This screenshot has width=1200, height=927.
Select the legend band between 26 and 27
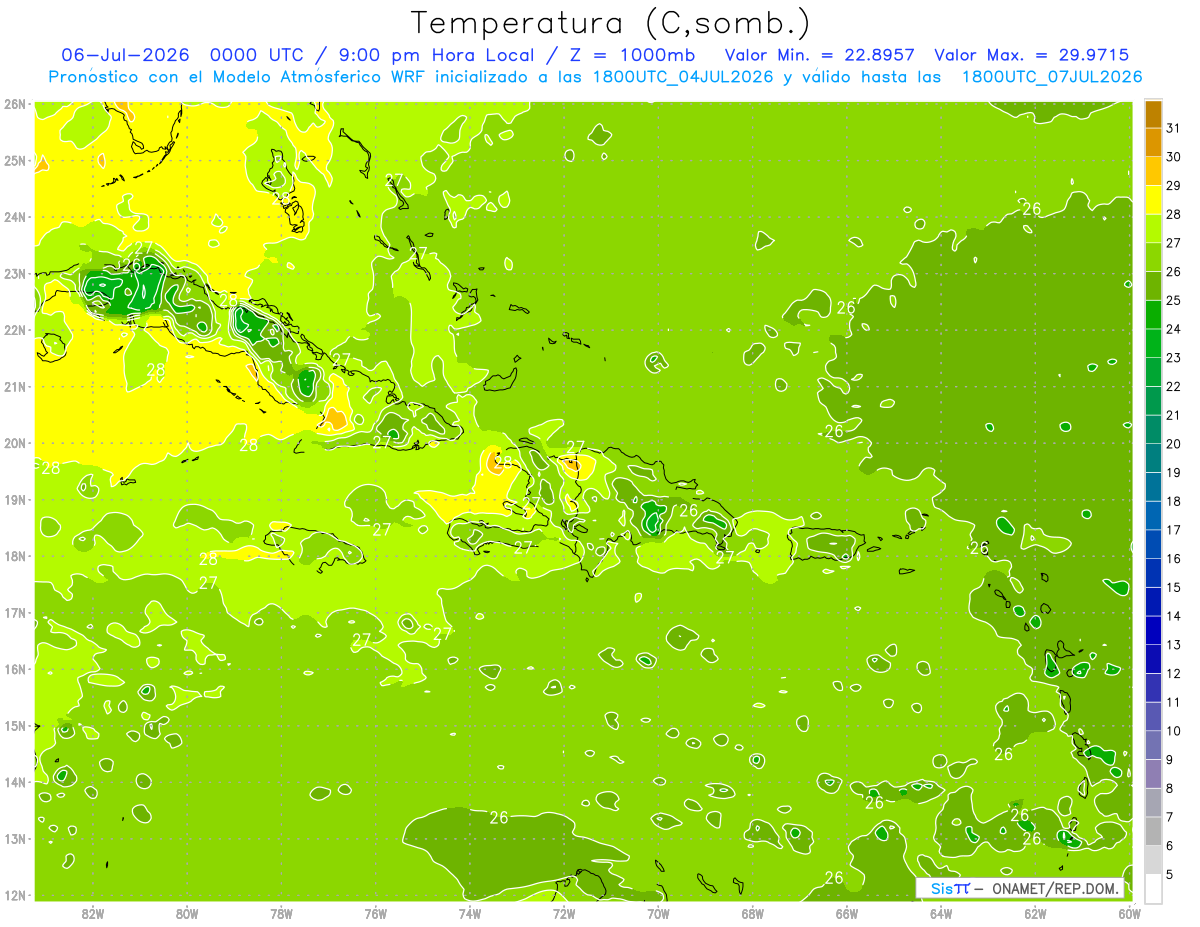click(x=1153, y=257)
